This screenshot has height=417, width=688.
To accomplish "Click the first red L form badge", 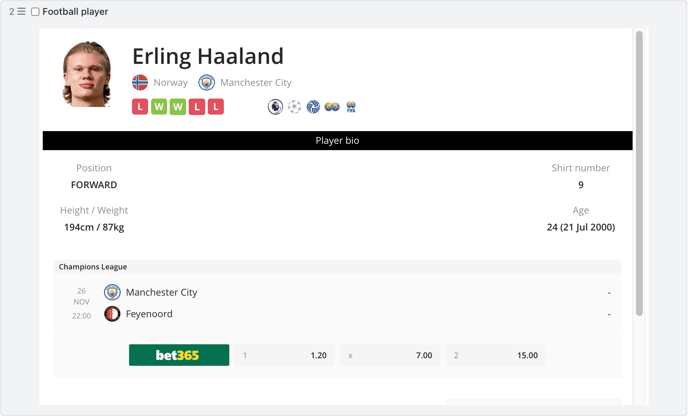I will 140,107.
